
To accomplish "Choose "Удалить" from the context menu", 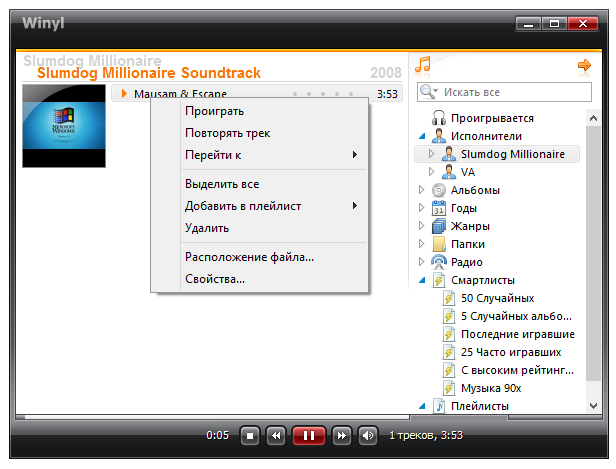I will tap(259, 228).
